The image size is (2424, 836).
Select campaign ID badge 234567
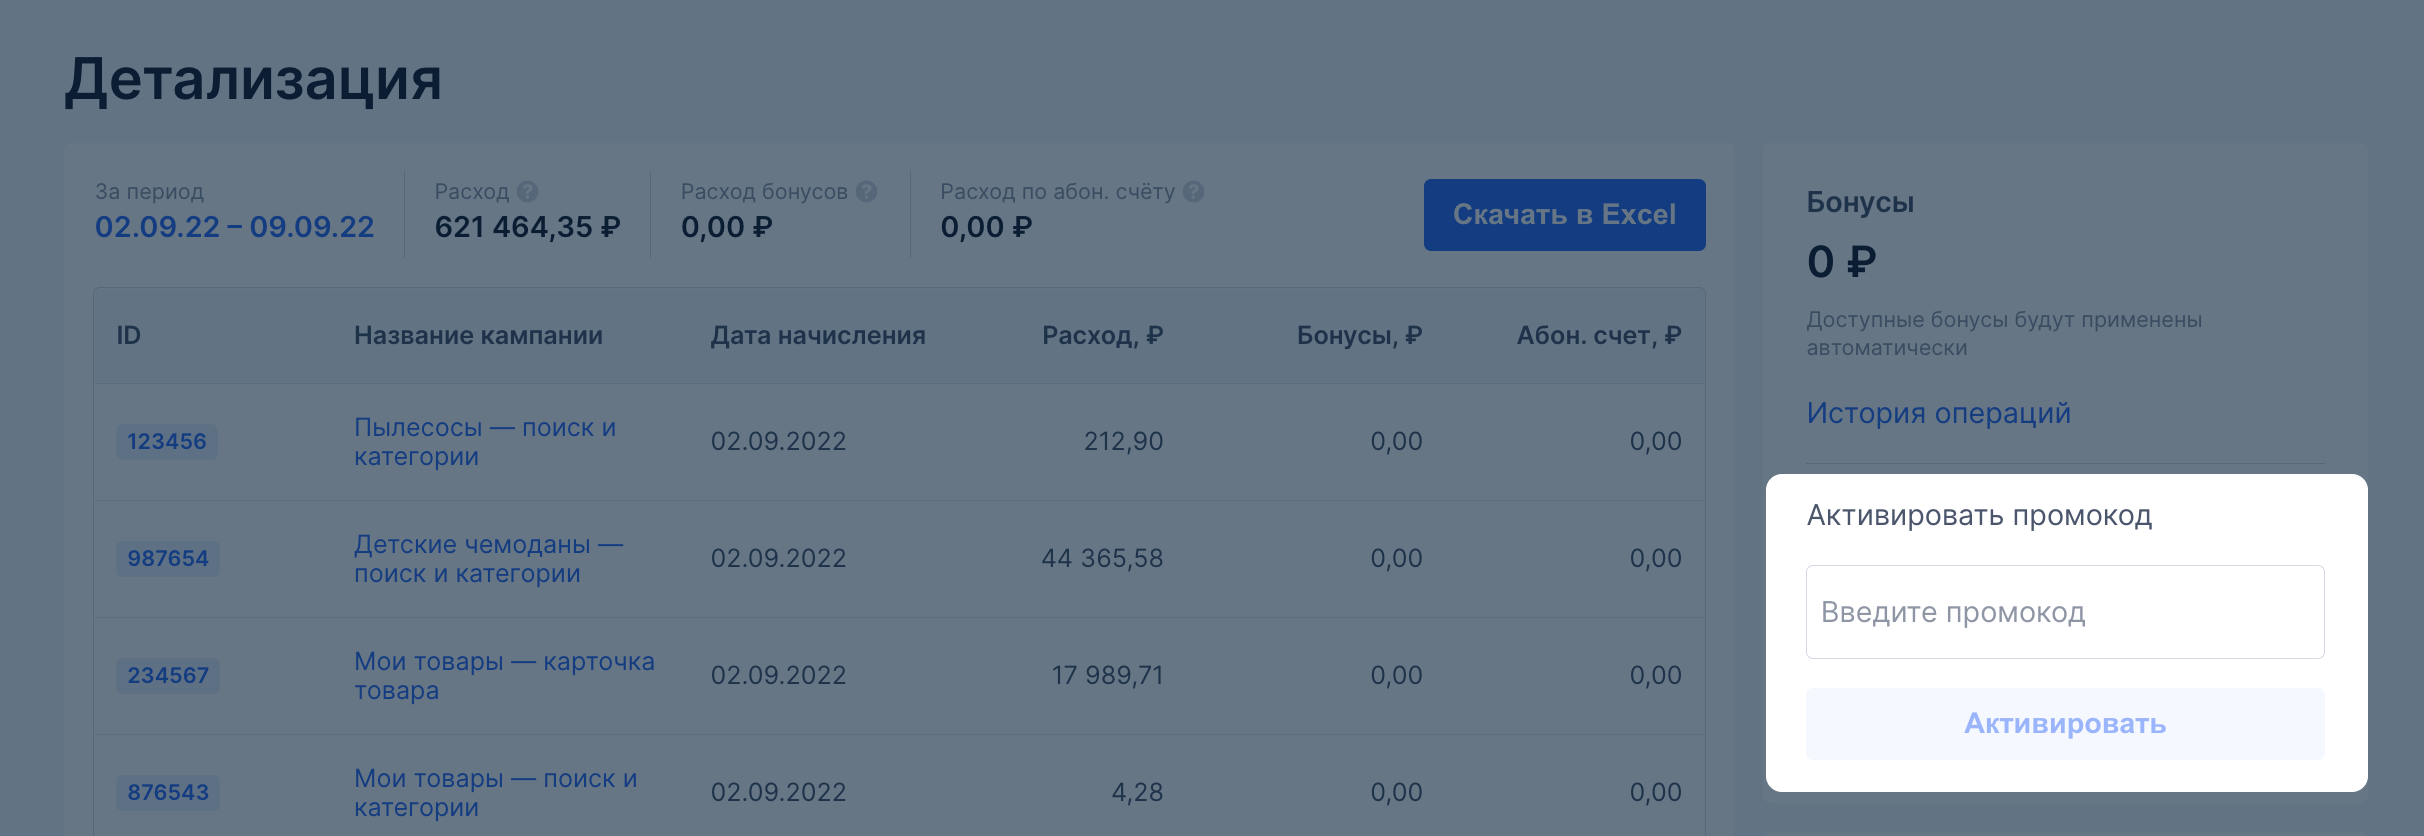pyautogui.click(x=168, y=675)
